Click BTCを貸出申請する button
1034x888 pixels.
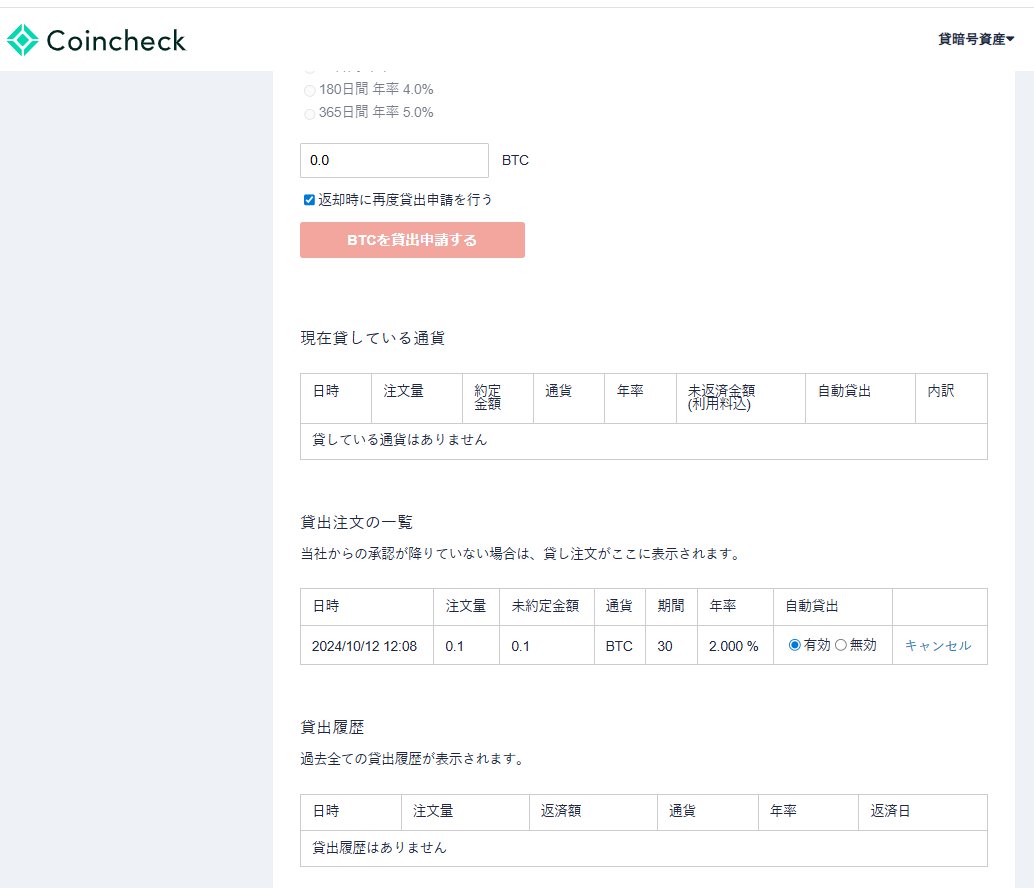[412, 240]
